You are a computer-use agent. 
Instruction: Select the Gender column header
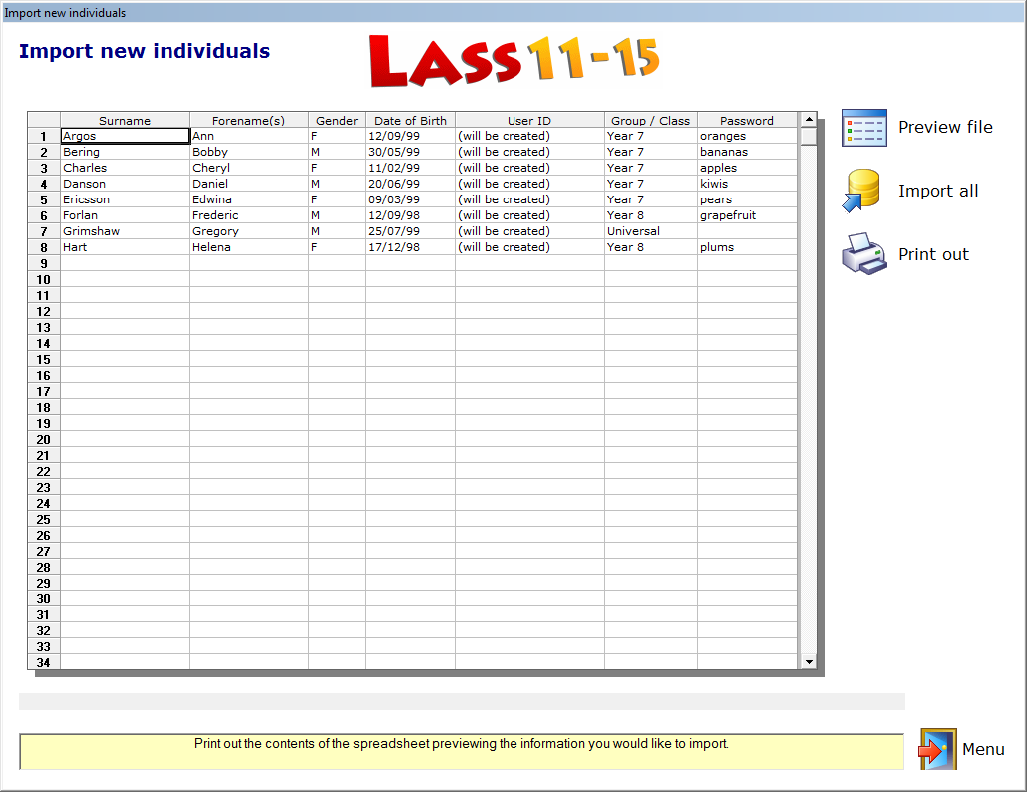pos(337,120)
